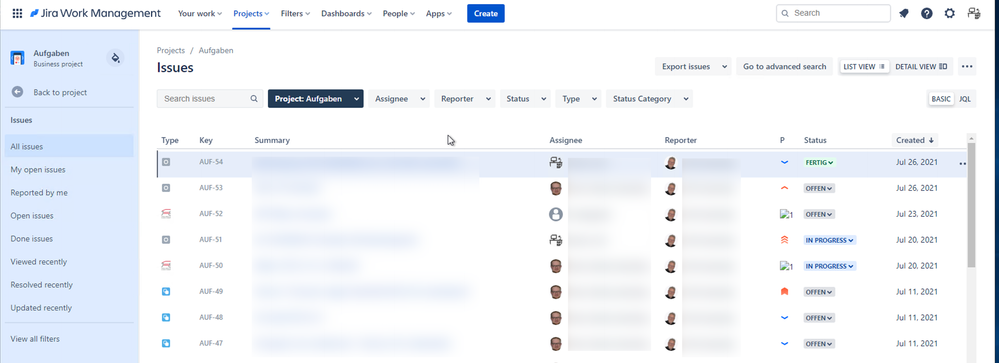Open the app switcher grid icon

pos(17,13)
